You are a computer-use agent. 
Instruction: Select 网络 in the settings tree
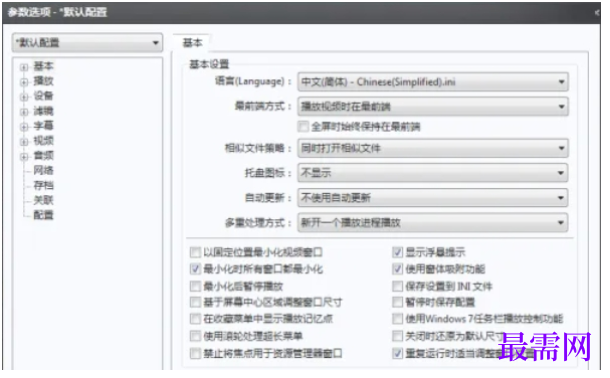[43, 170]
